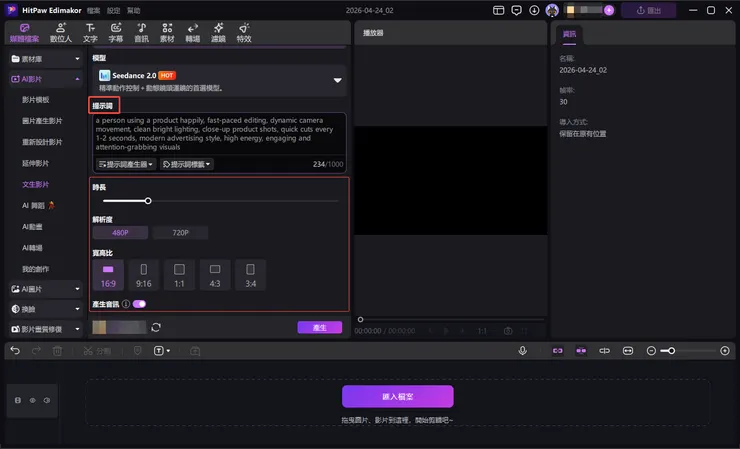Click the user avatar icon
The image size is (740, 449).
tap(552, 10)
